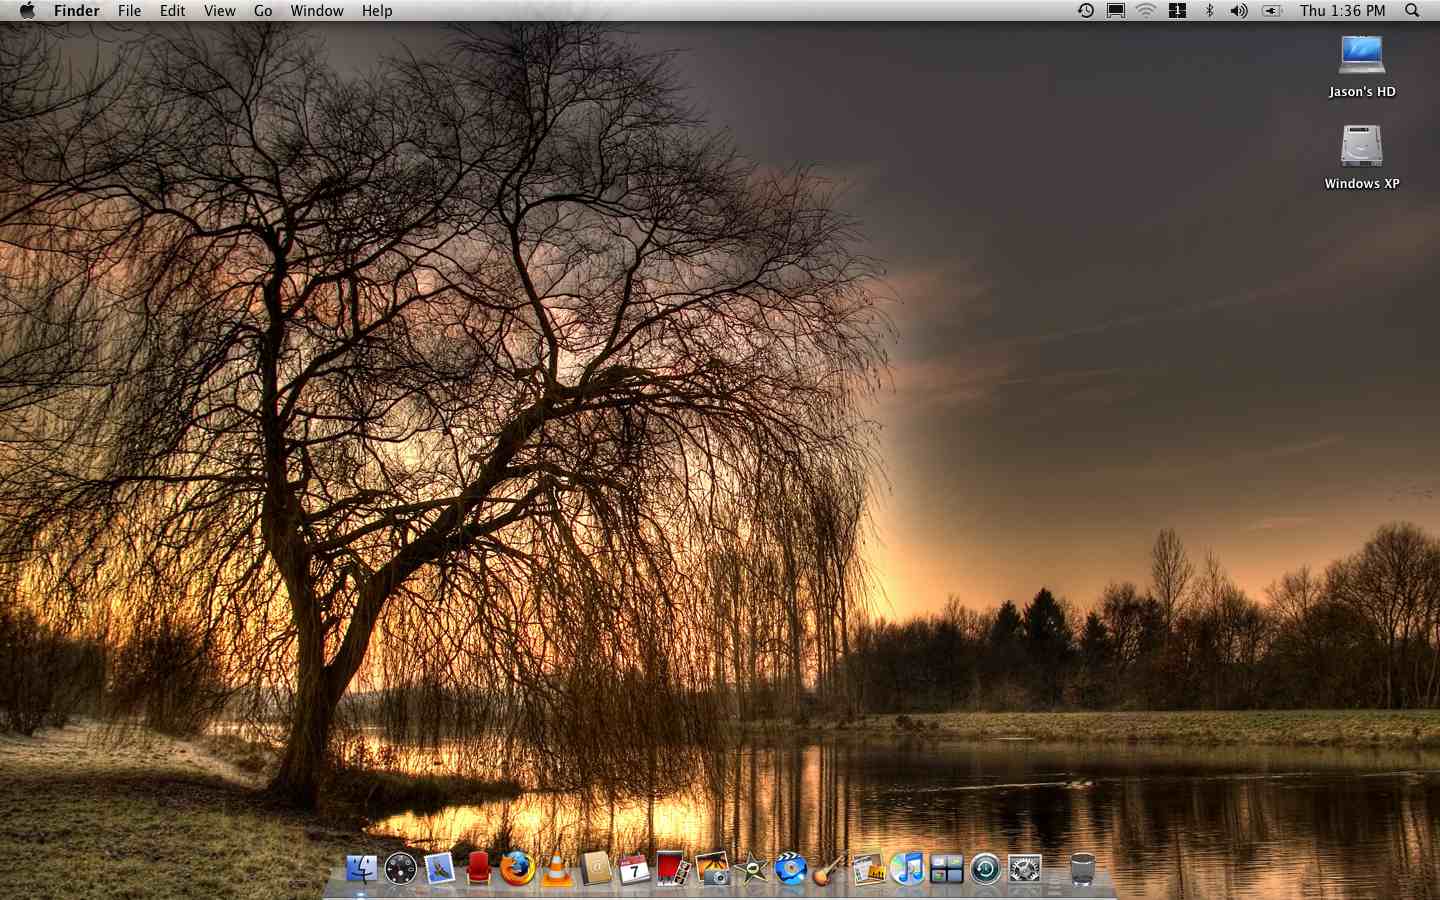The height and width of the screenshot is (900, 1440).
Task: Select the Windows XP desktop volume
Action: pyautogui.click(x=1362, y=157)
